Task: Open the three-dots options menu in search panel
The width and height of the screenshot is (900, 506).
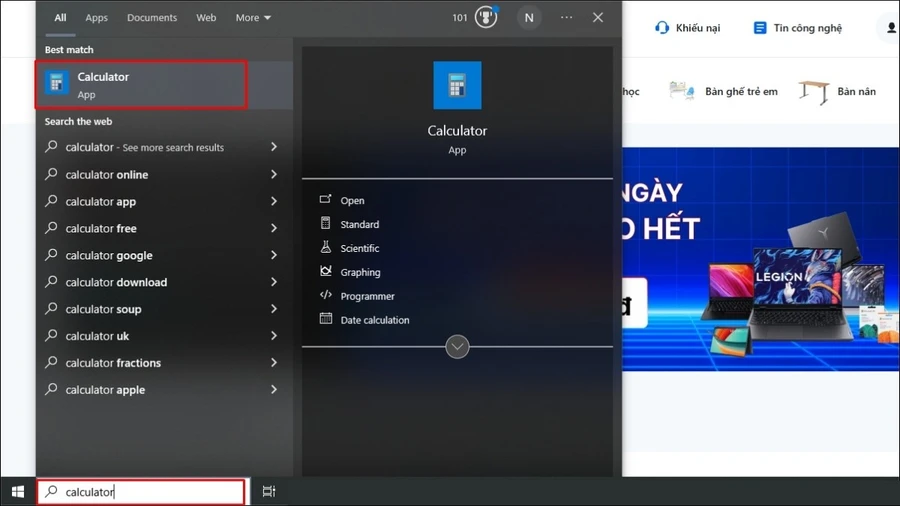Action: point(567,17)
